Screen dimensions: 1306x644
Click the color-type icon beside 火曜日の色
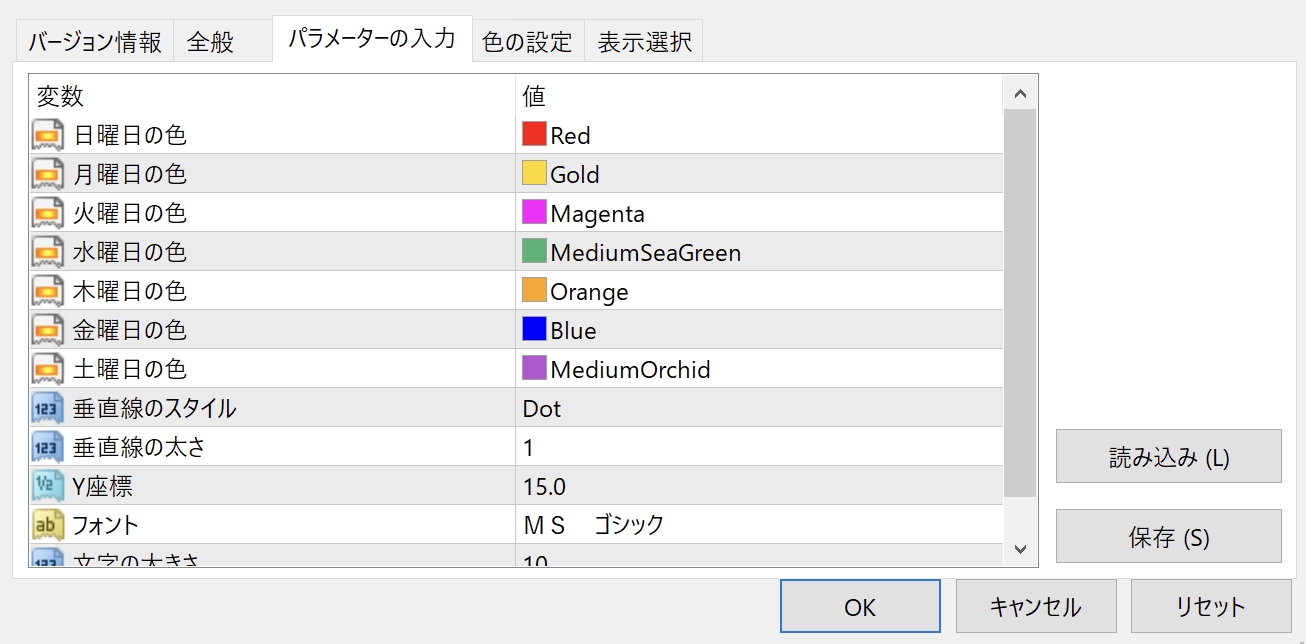click(46, 213)
